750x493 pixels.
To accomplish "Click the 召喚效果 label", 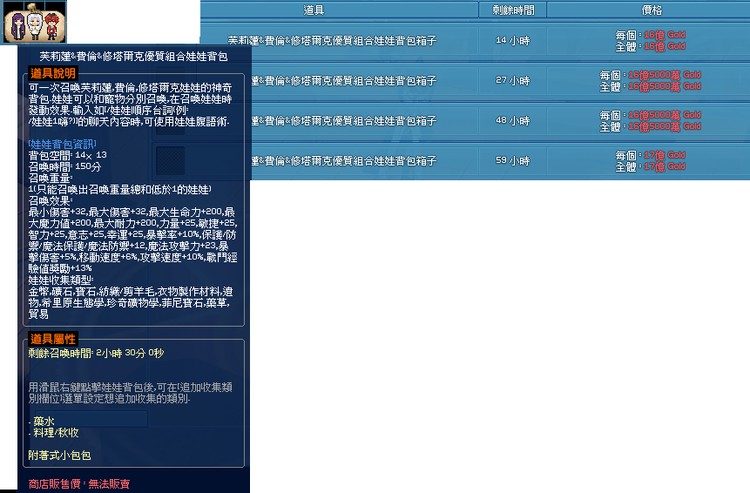I will [50, 201].
